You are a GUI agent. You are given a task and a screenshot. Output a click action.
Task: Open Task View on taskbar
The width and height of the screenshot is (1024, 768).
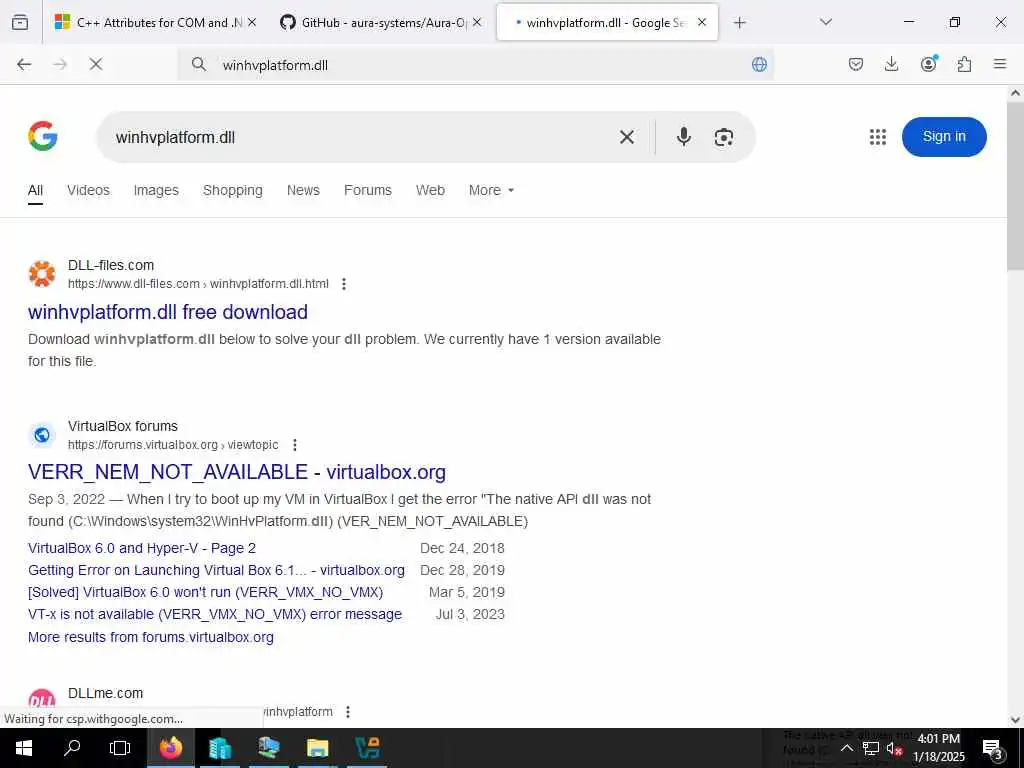(x=120, y=748)
